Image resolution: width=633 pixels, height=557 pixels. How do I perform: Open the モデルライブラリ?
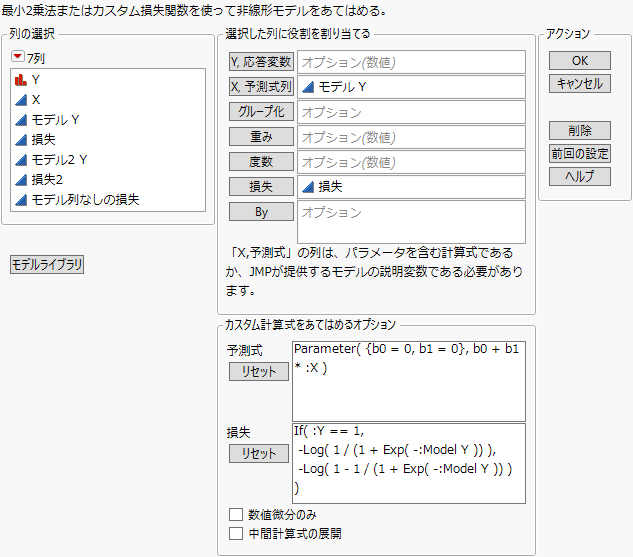[x=47, y=265]
